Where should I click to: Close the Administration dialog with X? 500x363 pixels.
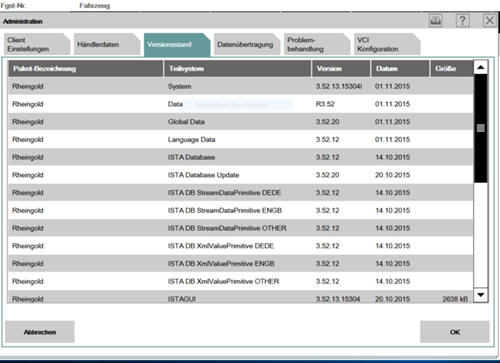coord(490,21)
